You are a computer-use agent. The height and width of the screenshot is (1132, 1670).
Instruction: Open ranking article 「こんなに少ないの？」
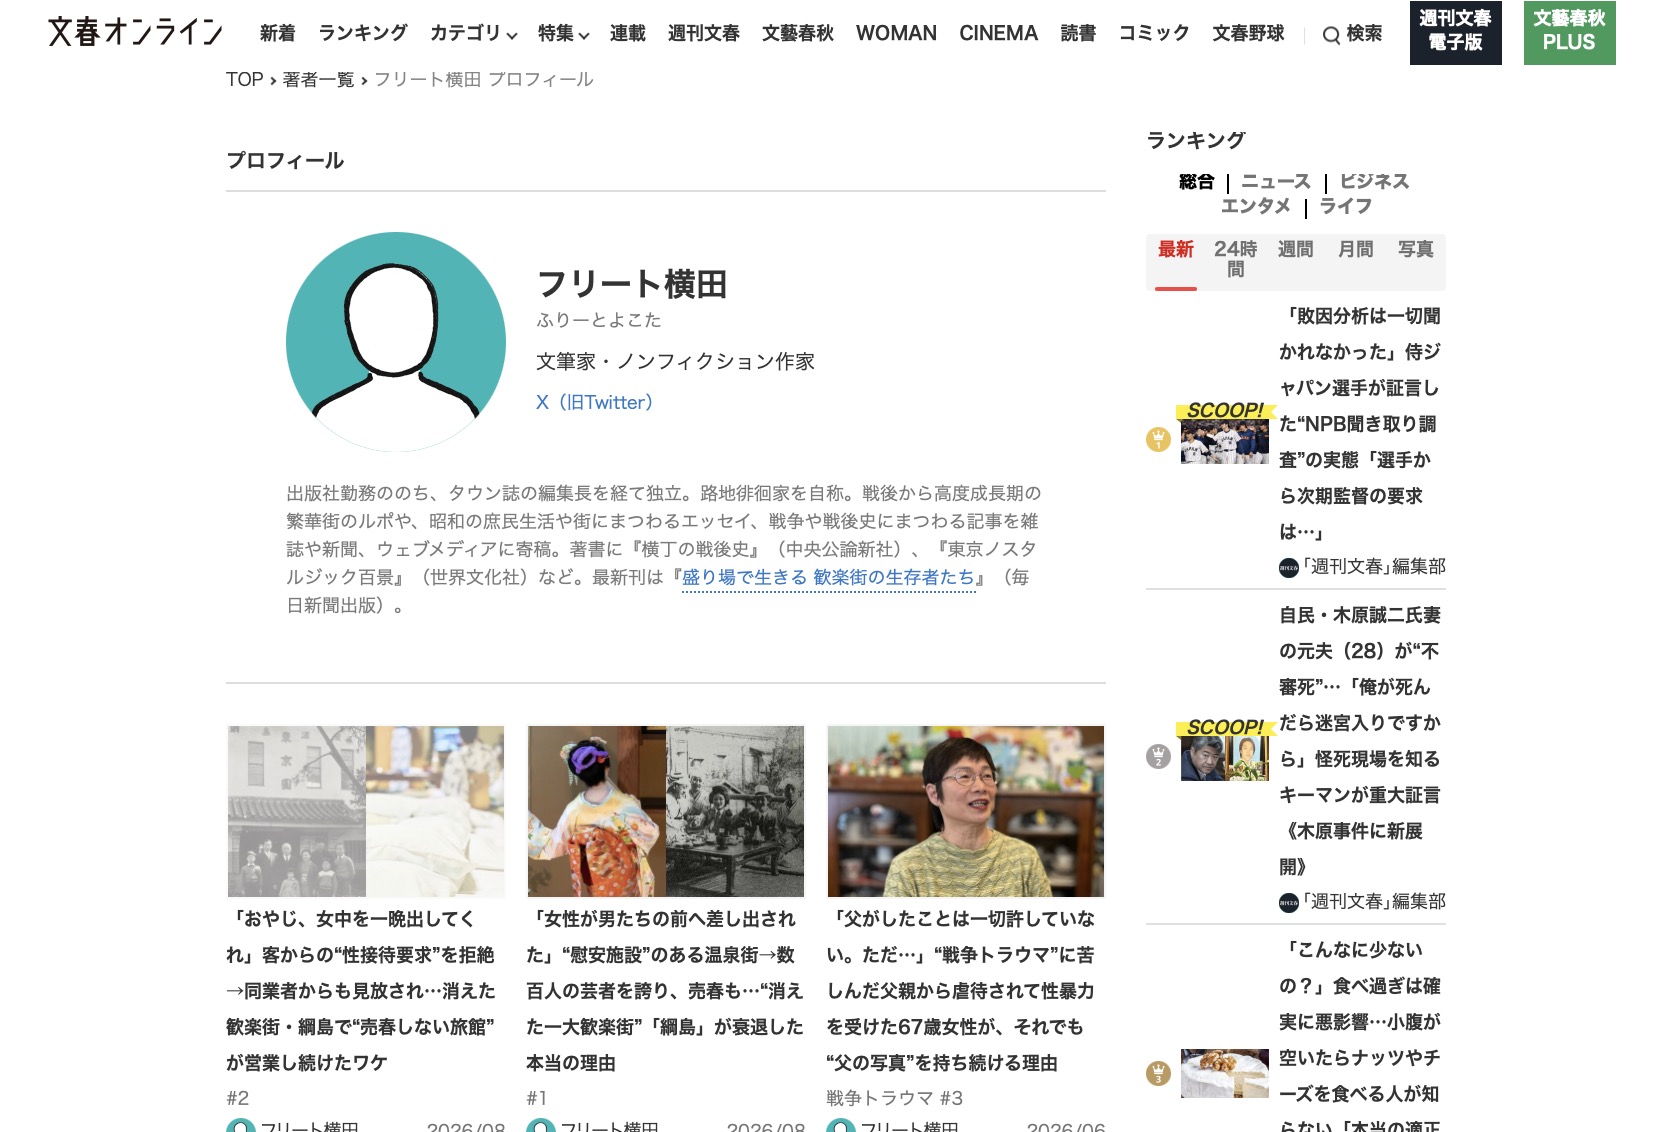pyautogui.click(x=1360, y=1035)
